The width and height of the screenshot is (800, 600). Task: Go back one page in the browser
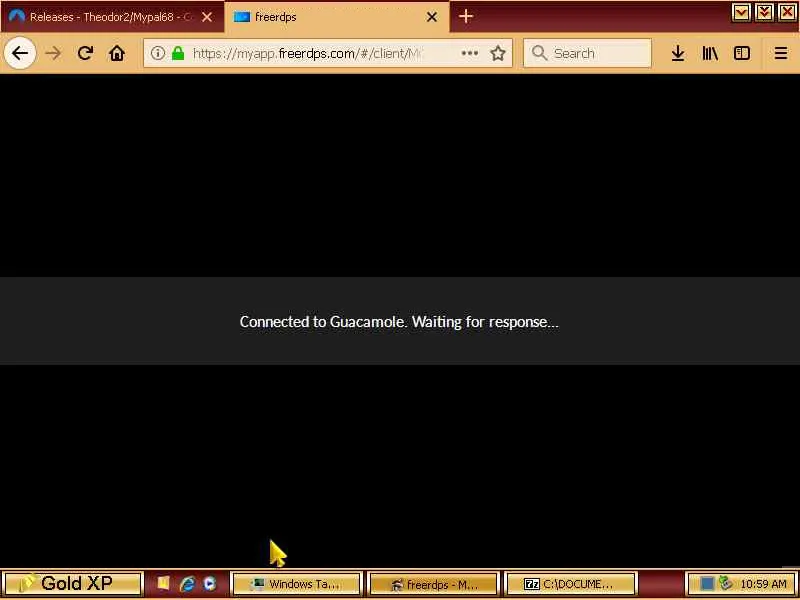20,53
